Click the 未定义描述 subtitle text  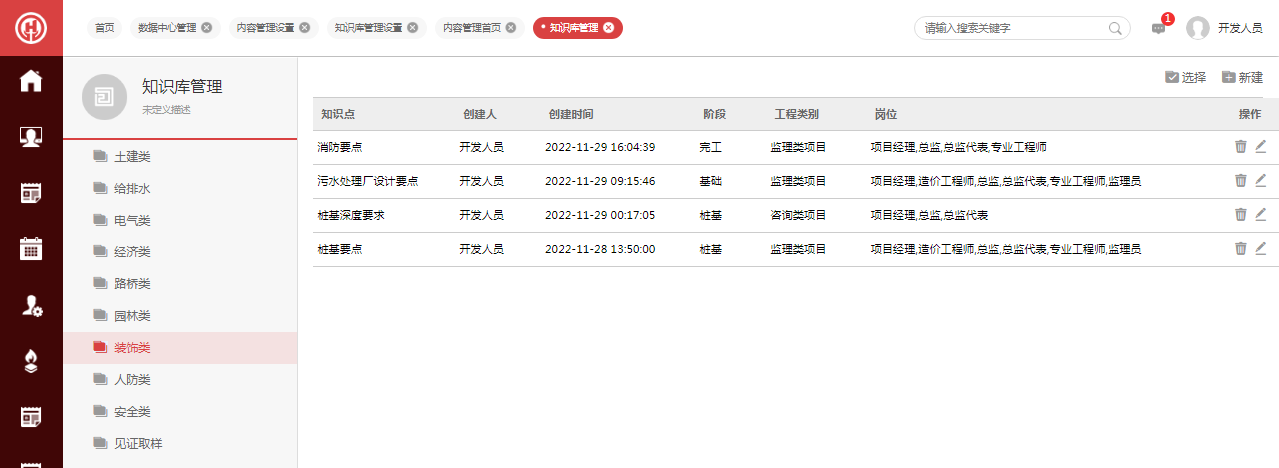pyautogui.click(x=166, y=109)
